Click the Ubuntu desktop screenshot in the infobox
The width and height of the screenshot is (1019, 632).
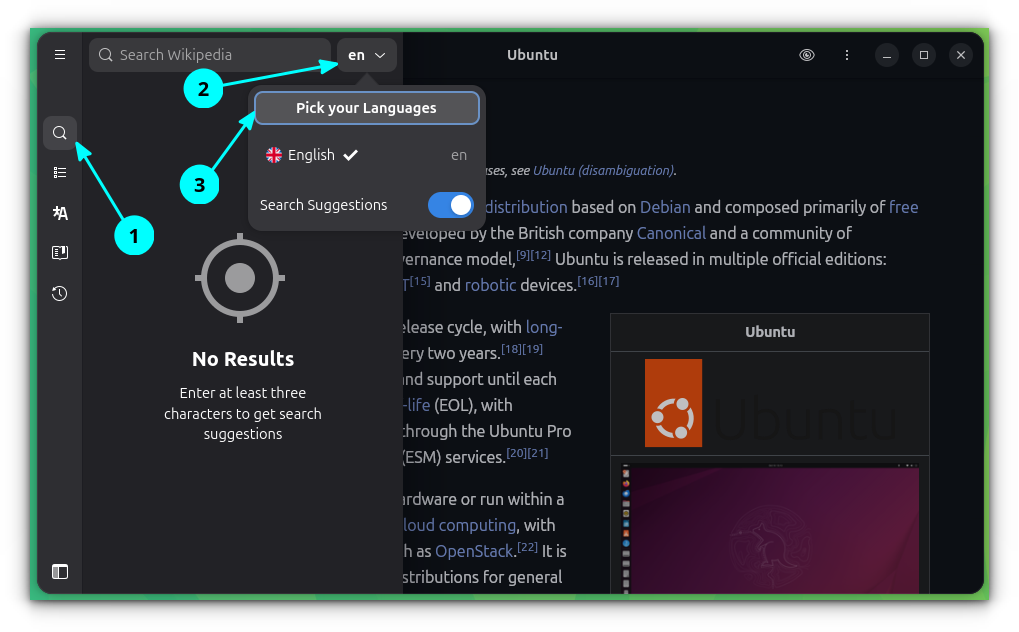coord(770,530)
